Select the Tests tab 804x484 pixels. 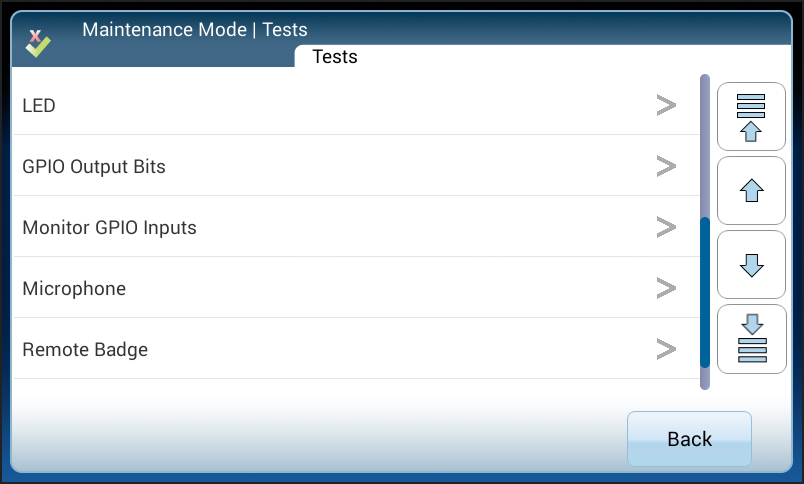tap(335, 57)
